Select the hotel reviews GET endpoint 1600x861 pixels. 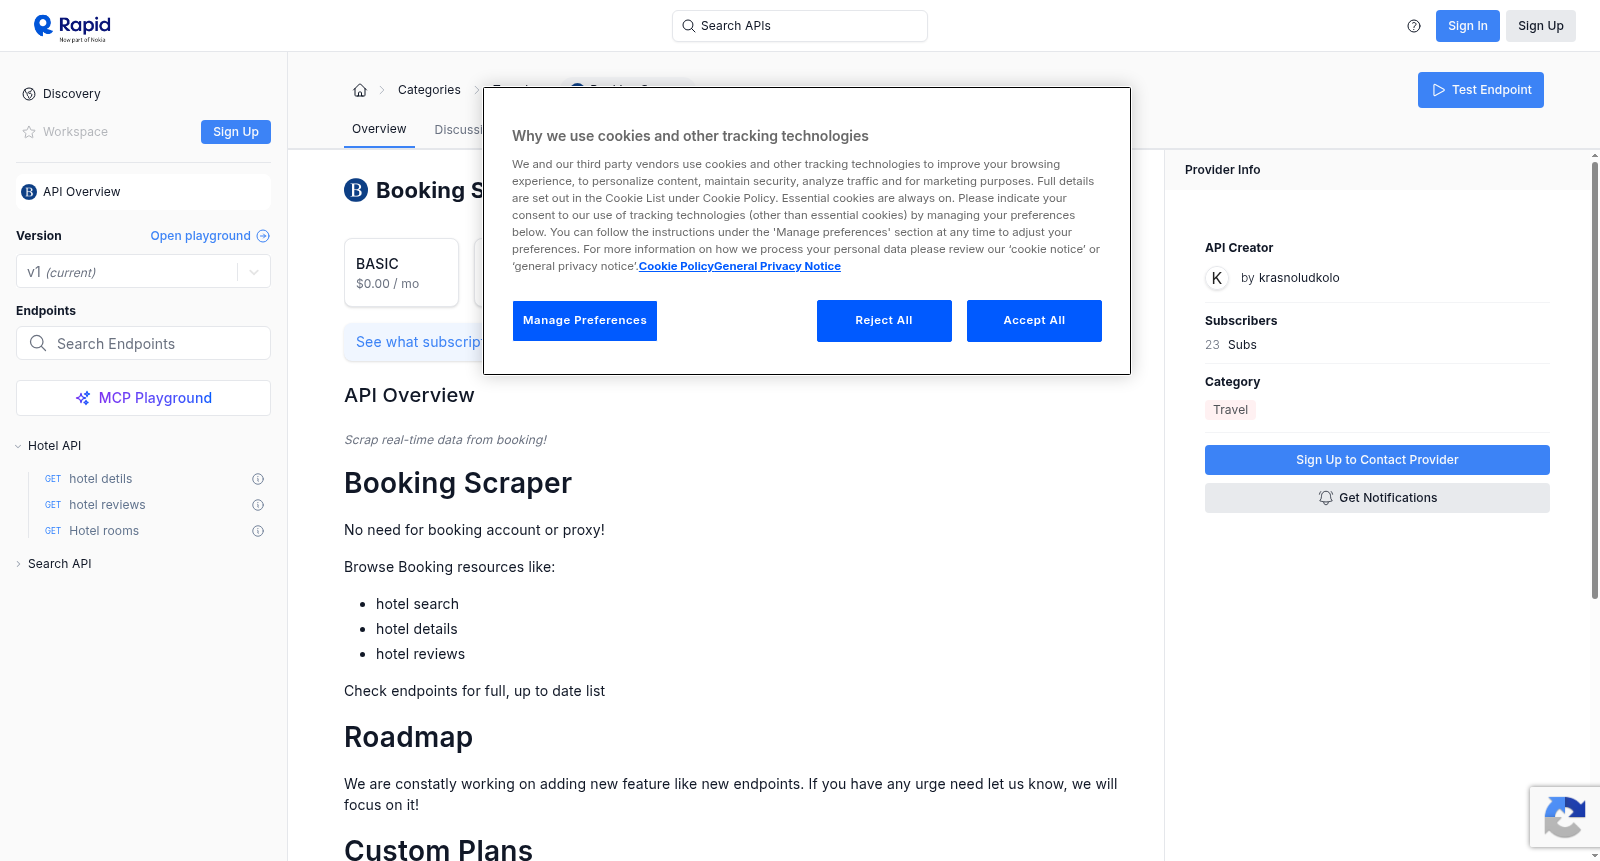pos(107,505)
